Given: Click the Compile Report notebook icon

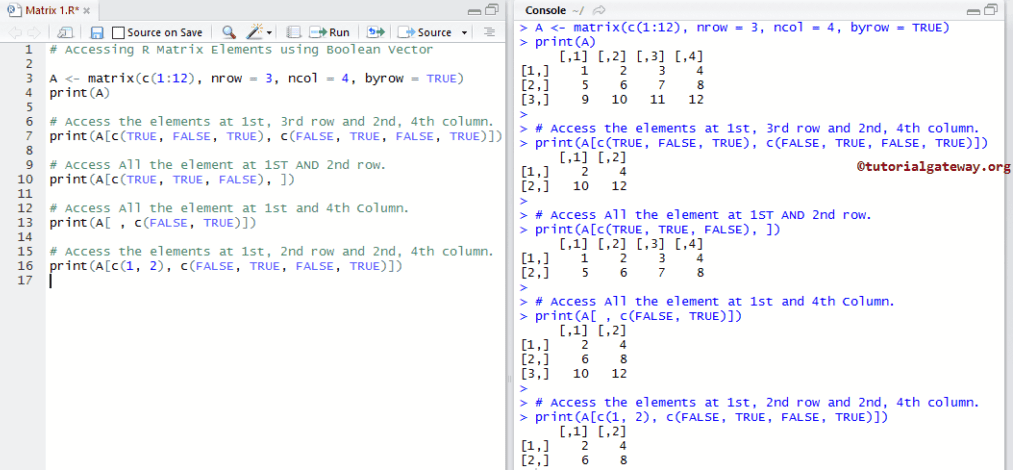Looking at the screenshot, I should tap(294, 32).
